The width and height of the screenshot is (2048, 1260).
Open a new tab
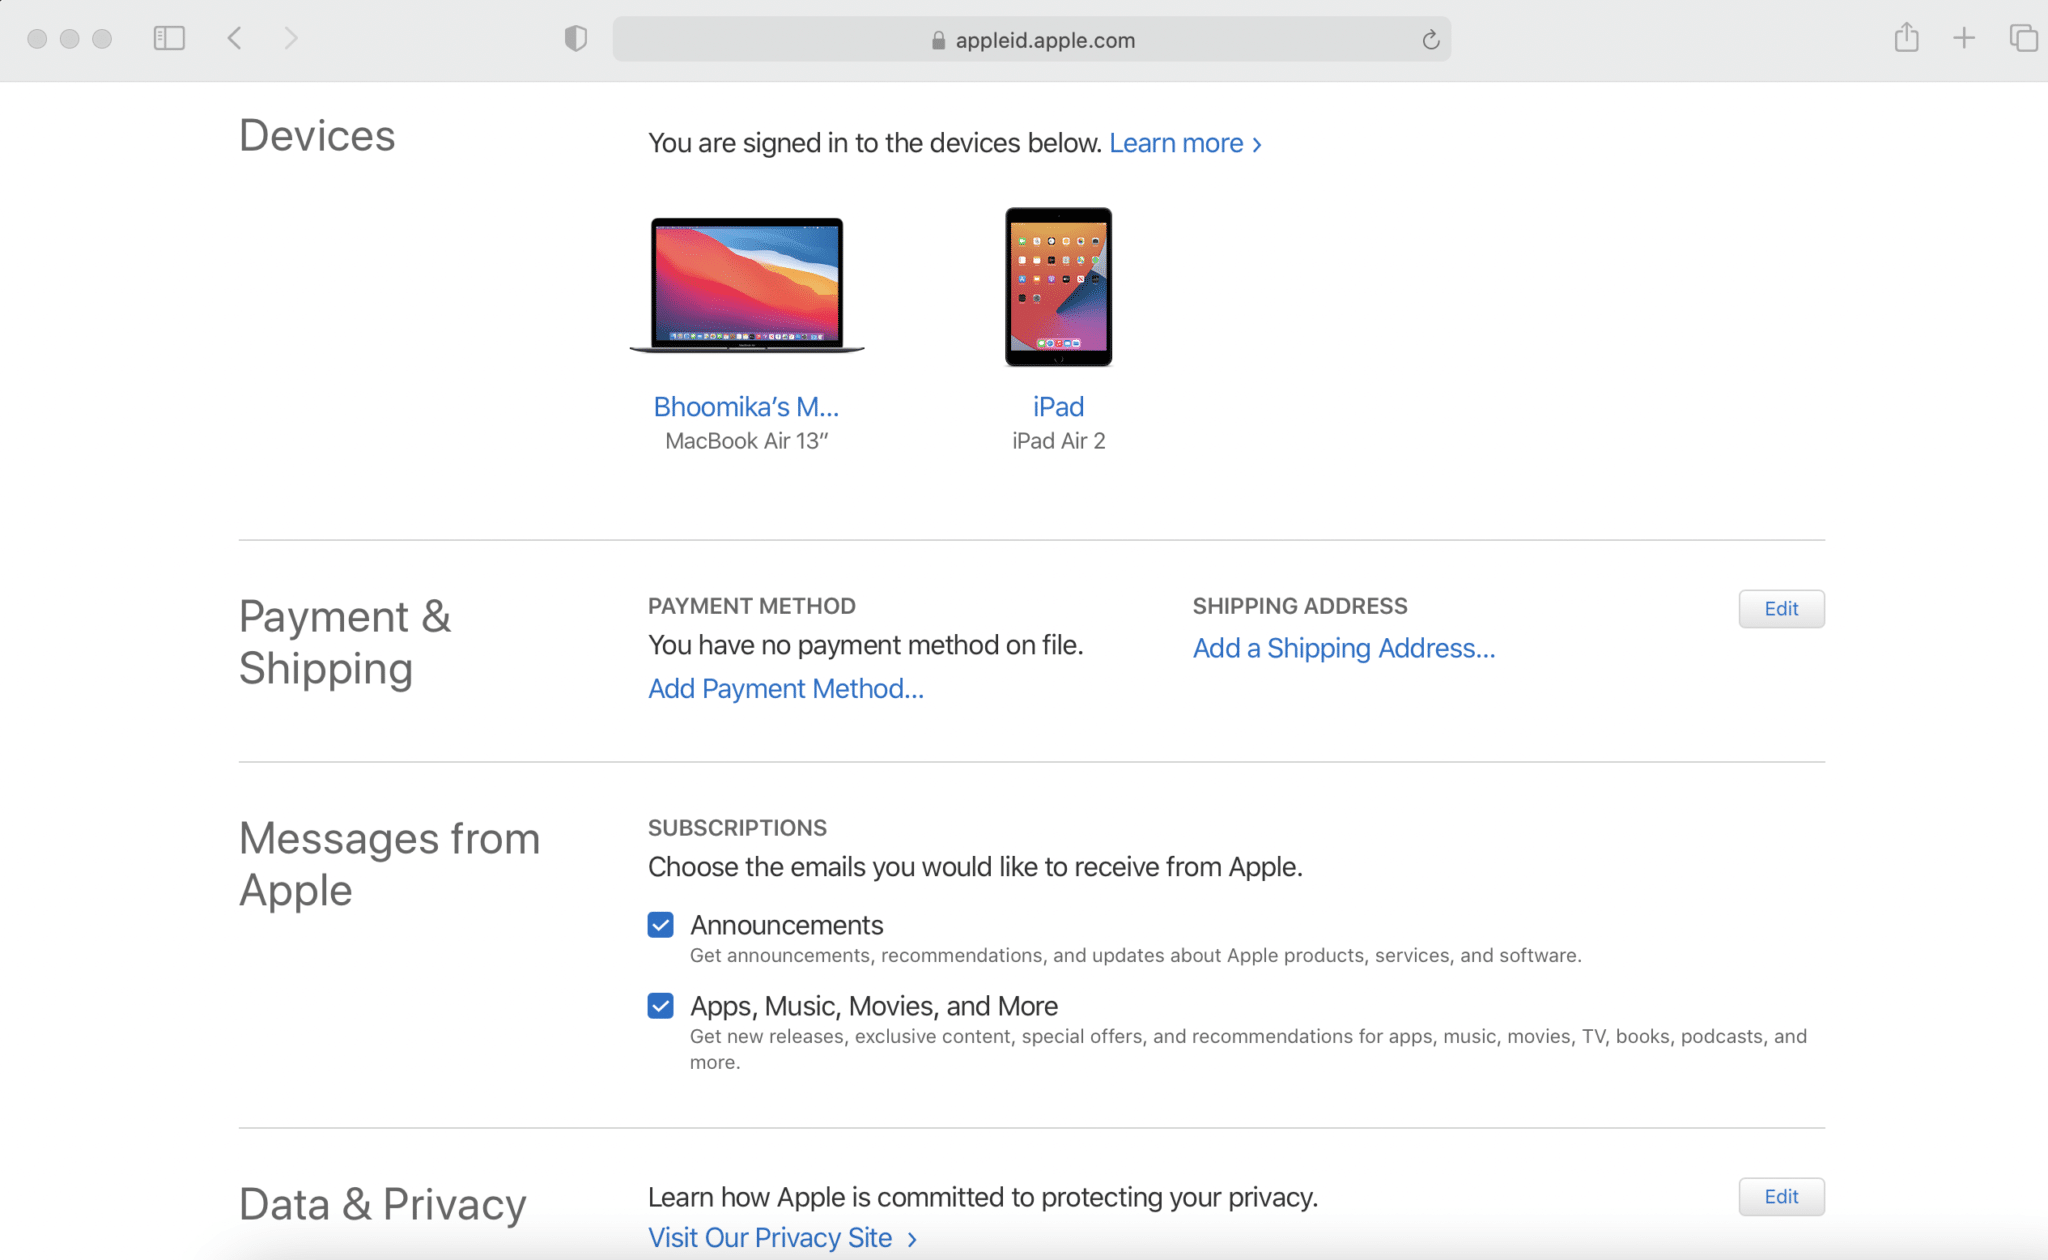1963,38
